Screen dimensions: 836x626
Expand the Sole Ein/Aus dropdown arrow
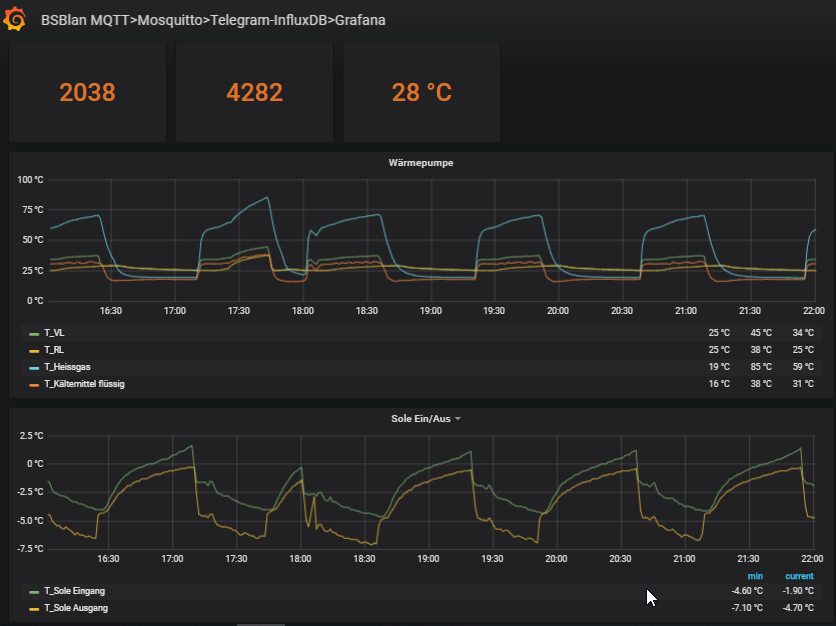(457, 419)
